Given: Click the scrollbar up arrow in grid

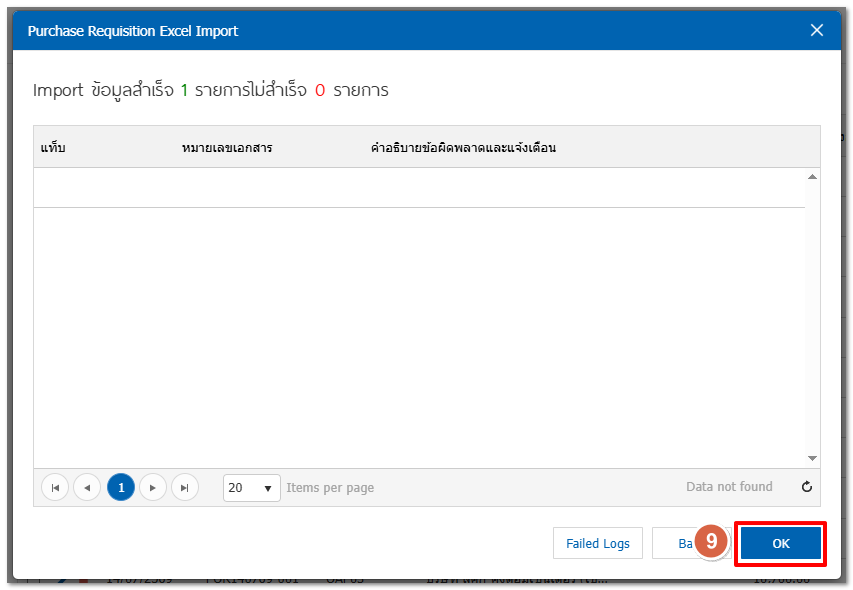Looking at the screenshot, I should click(x=812, y=177).
